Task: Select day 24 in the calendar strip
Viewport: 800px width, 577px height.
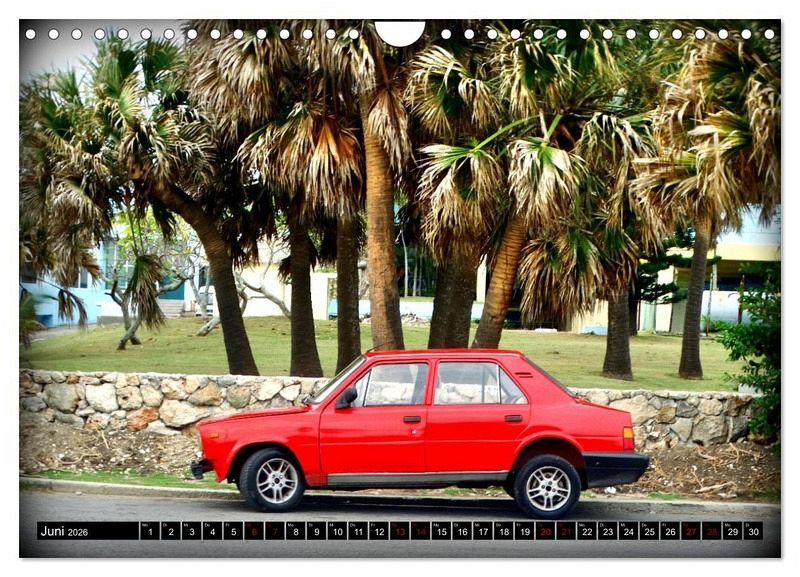Action: pos(629,531)
